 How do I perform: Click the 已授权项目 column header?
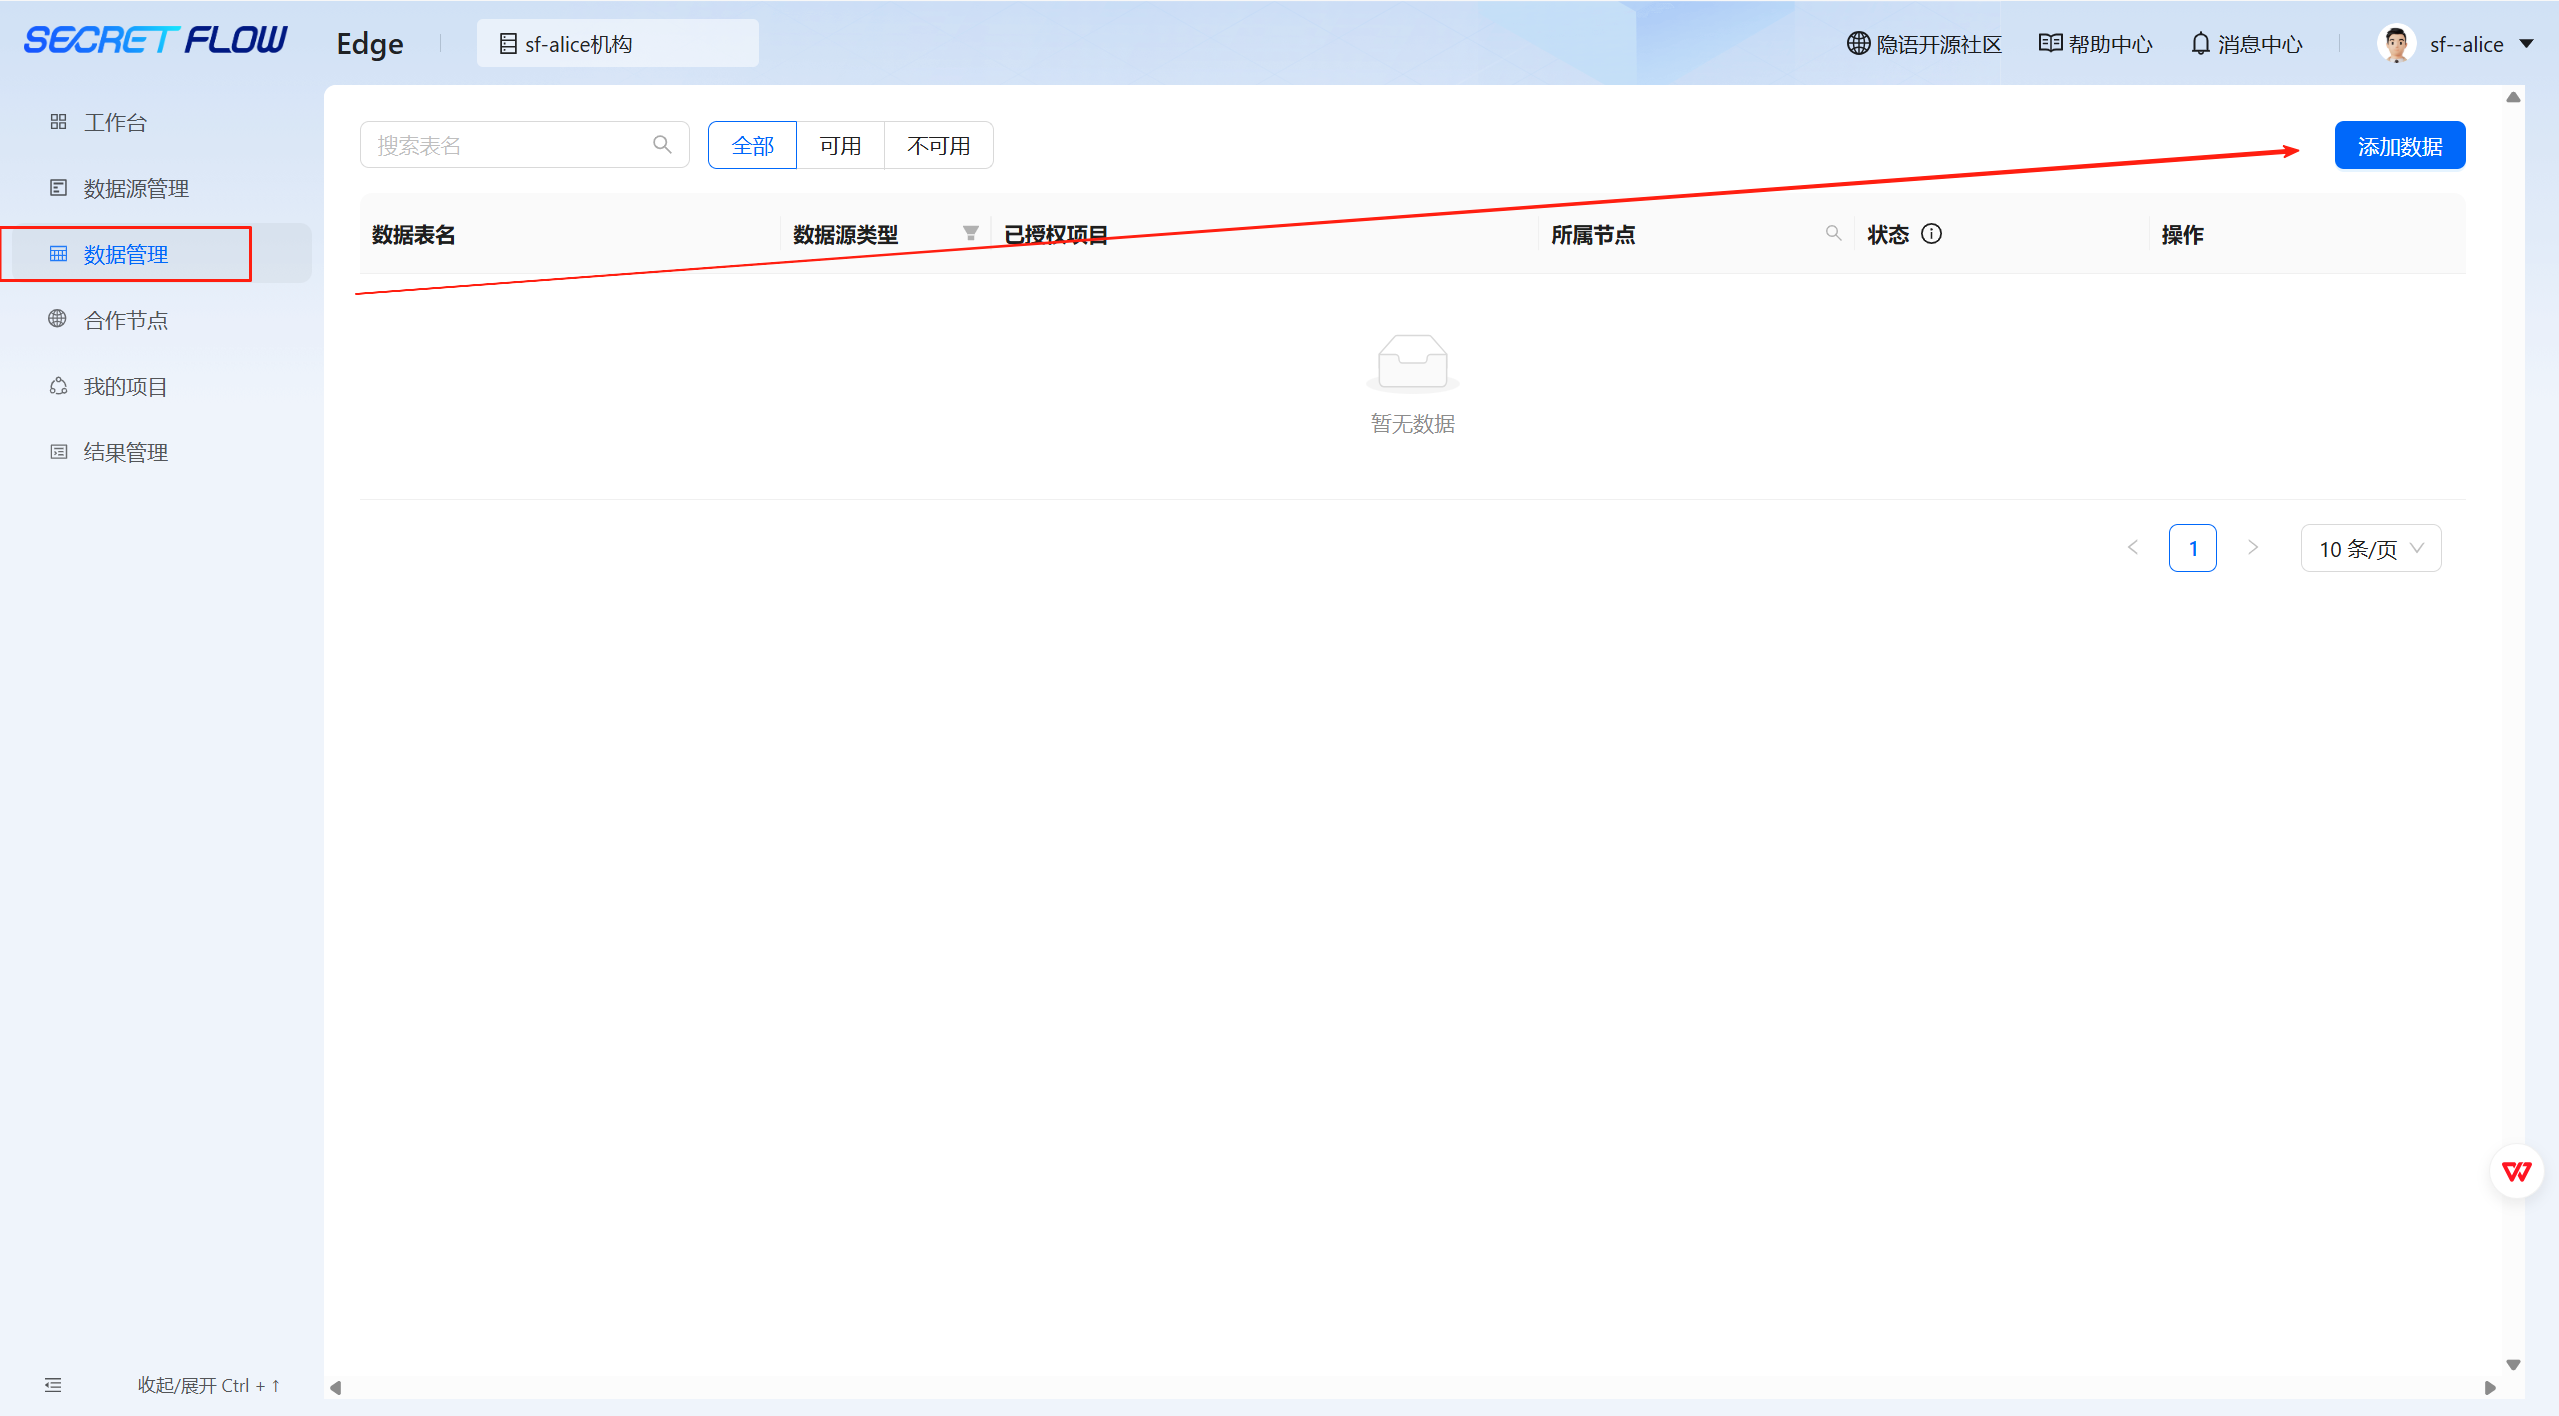1056,235
